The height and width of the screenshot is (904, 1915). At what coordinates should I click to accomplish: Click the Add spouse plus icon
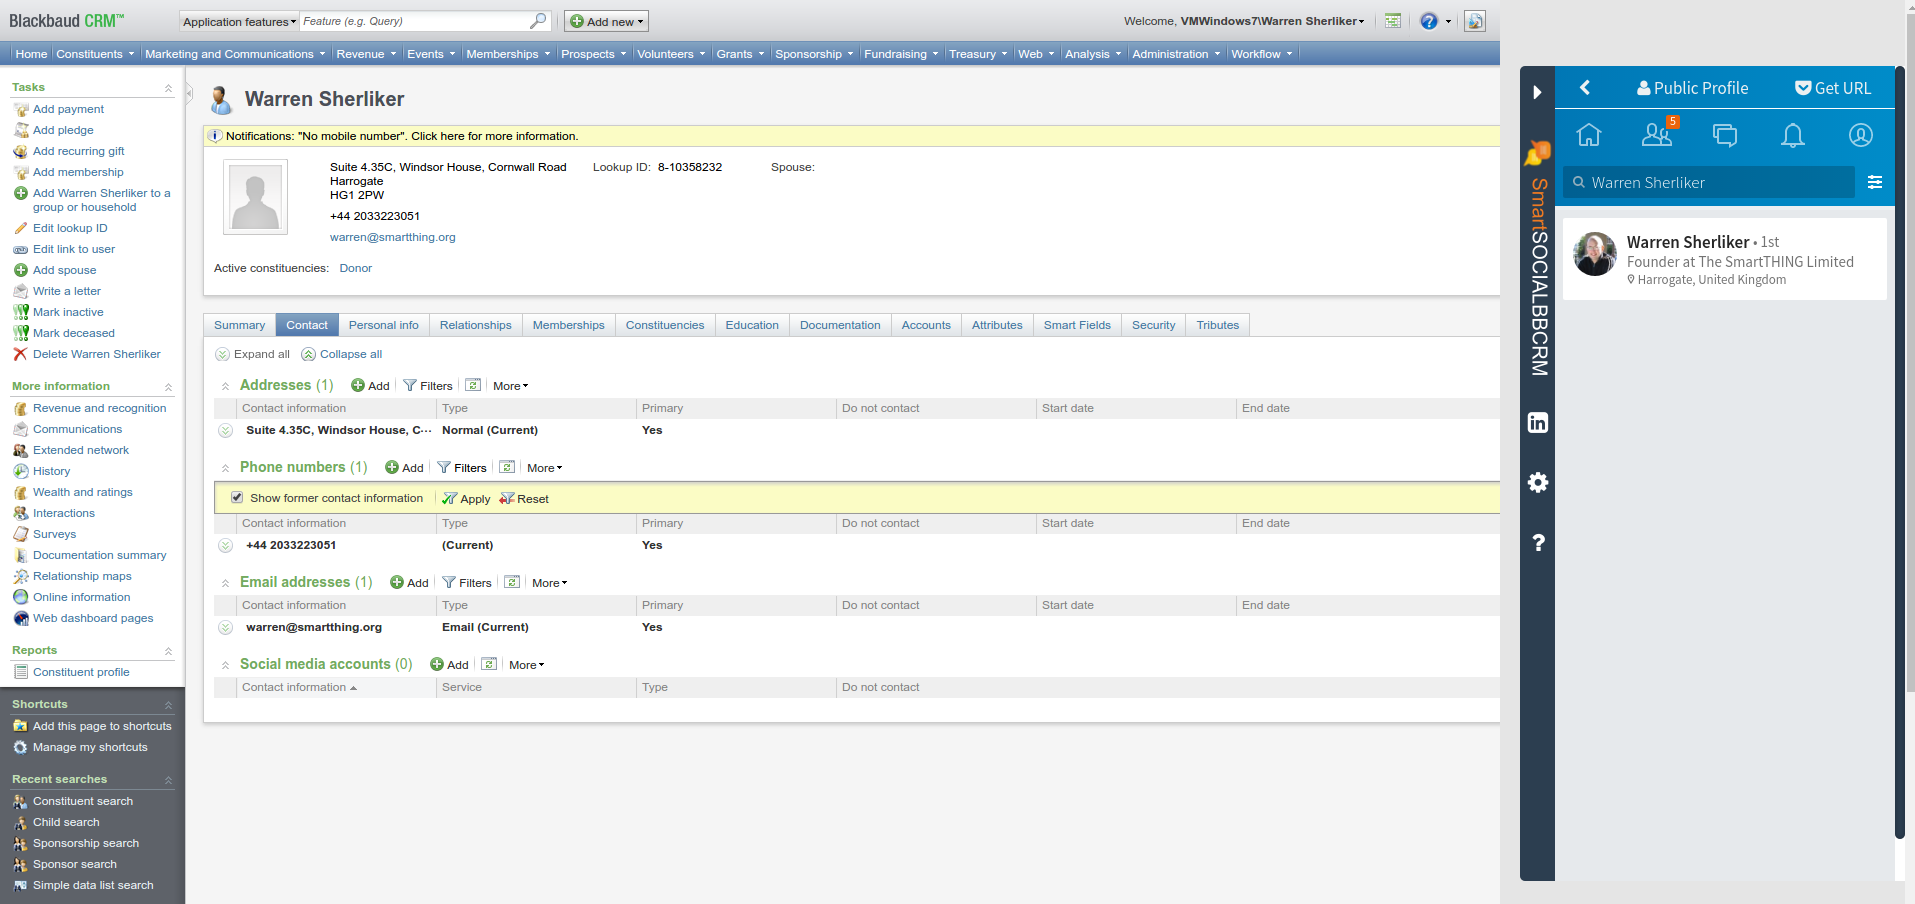click(x=20, y=270)
